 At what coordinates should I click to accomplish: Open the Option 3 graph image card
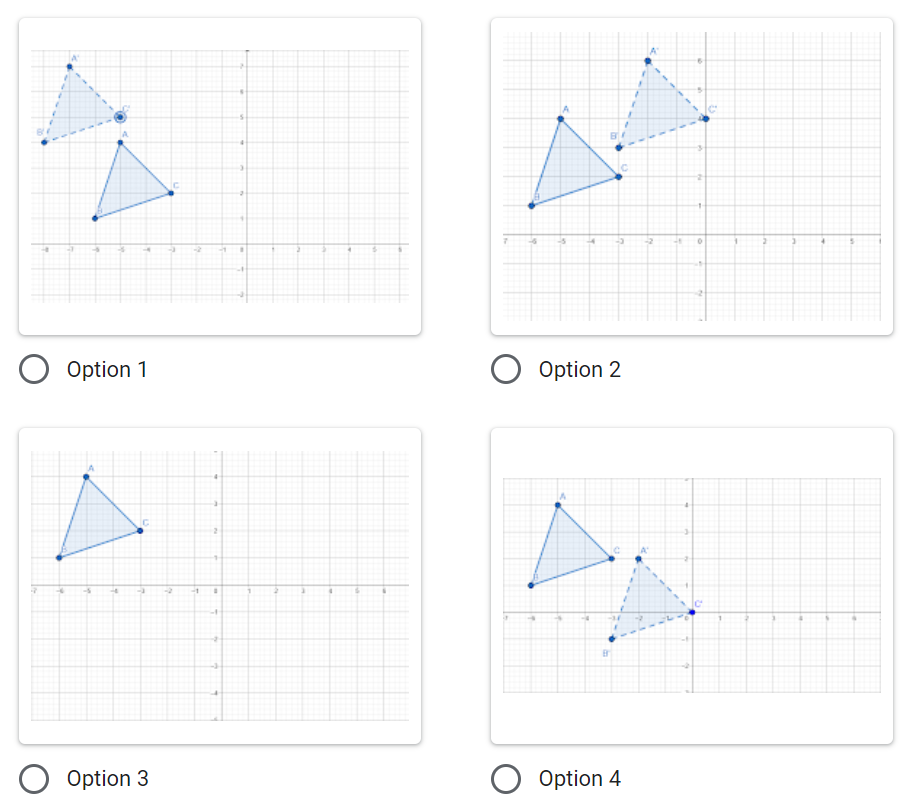click(220, 586)
